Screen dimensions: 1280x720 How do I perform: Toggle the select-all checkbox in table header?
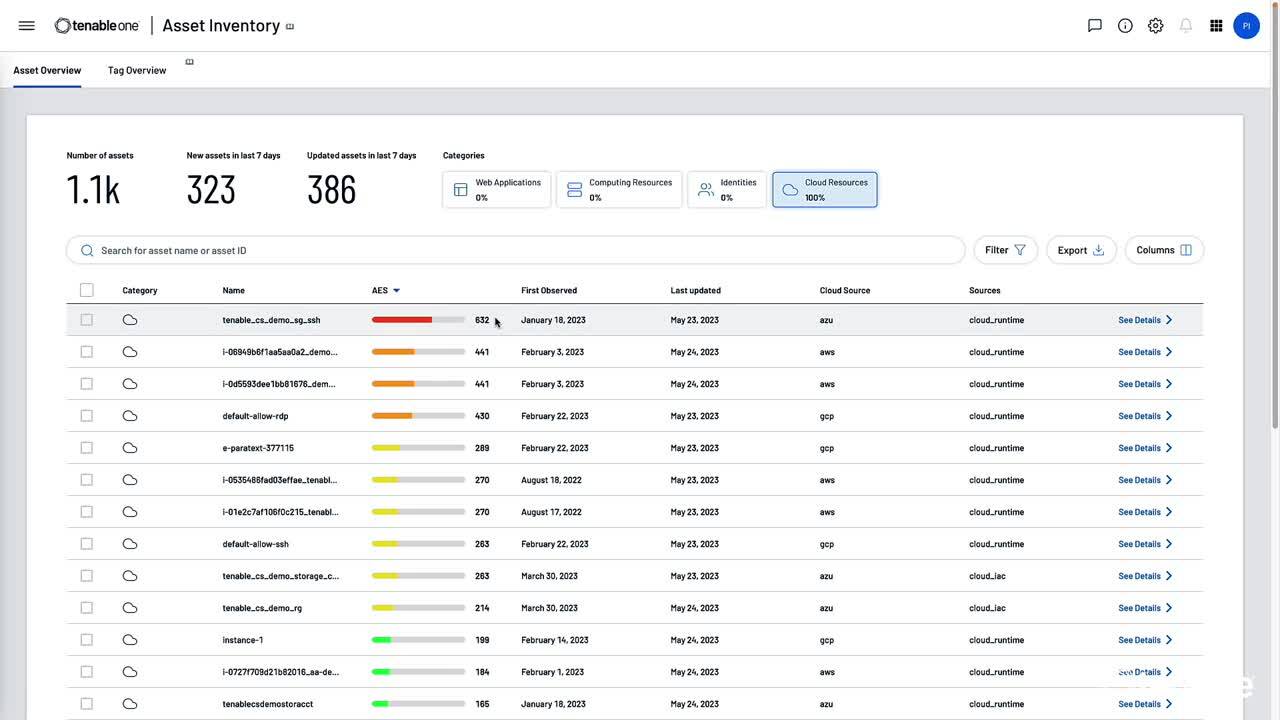pyautogui.click(x=87, y=290)
